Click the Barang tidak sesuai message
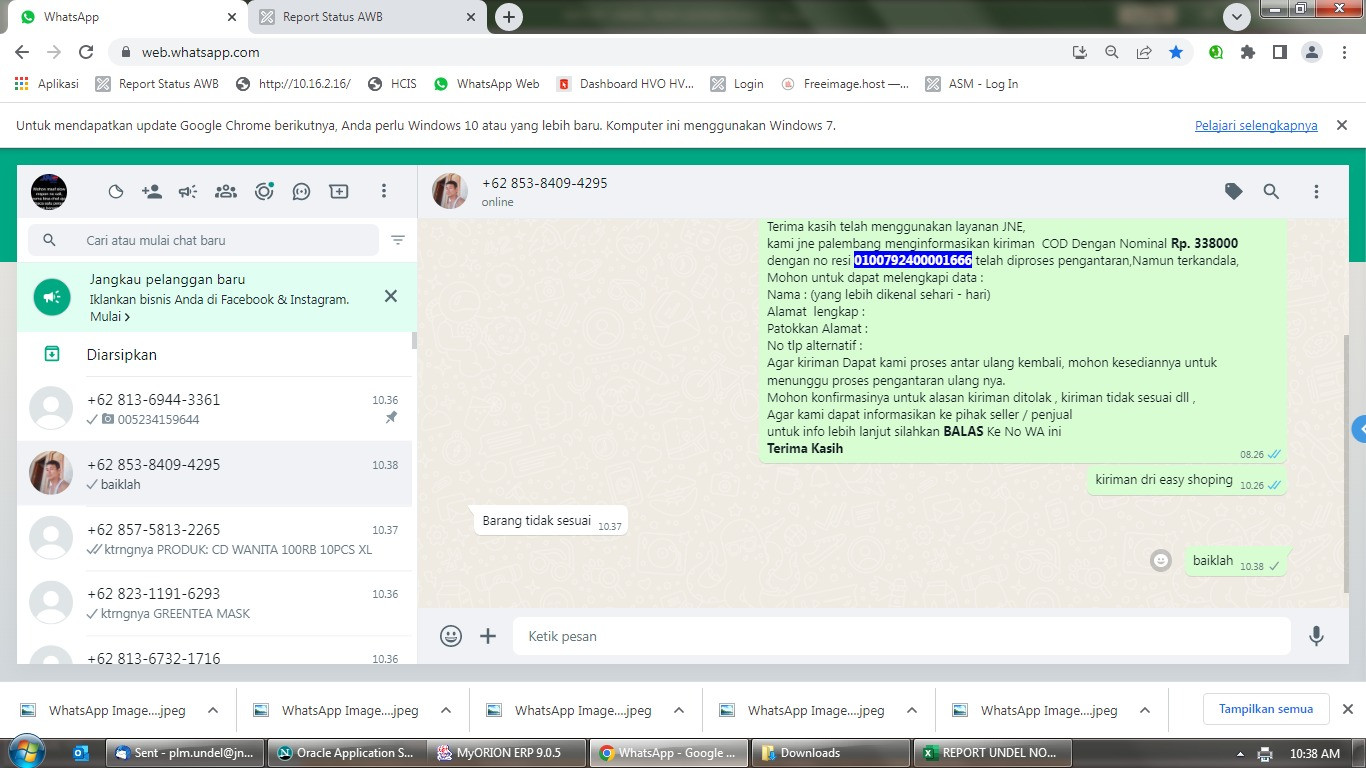Viewport: 1366px width, 768px height. [551, 521]
